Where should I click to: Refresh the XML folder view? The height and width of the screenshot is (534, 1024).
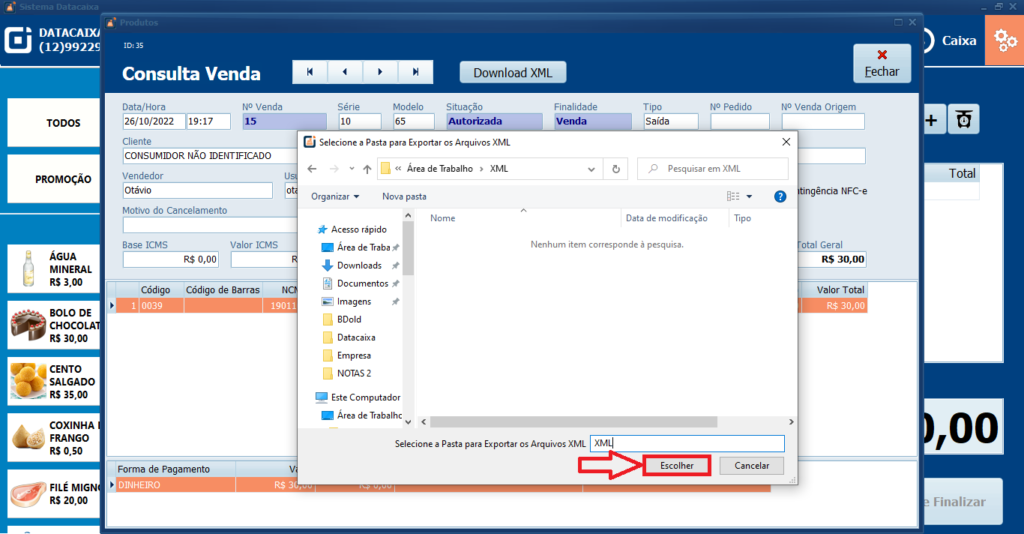click(616, 169)
